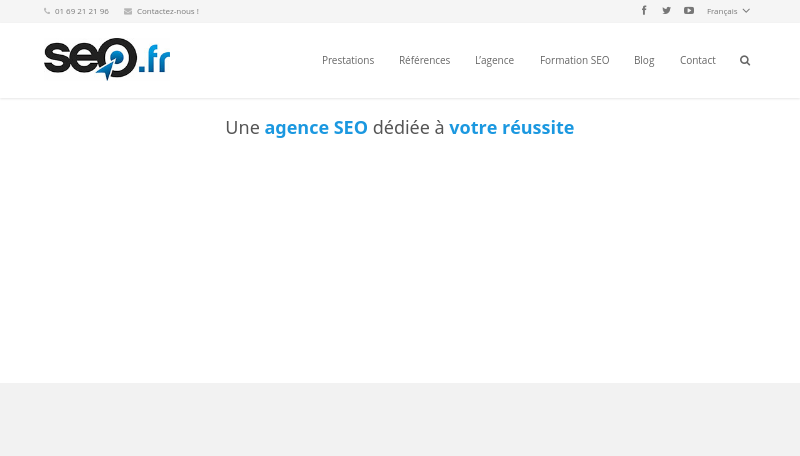Image resolution: width=800 pixels, height=456 pixels.
Task: Open the Twitter profile icon
Action: click(x=666, y=10)
